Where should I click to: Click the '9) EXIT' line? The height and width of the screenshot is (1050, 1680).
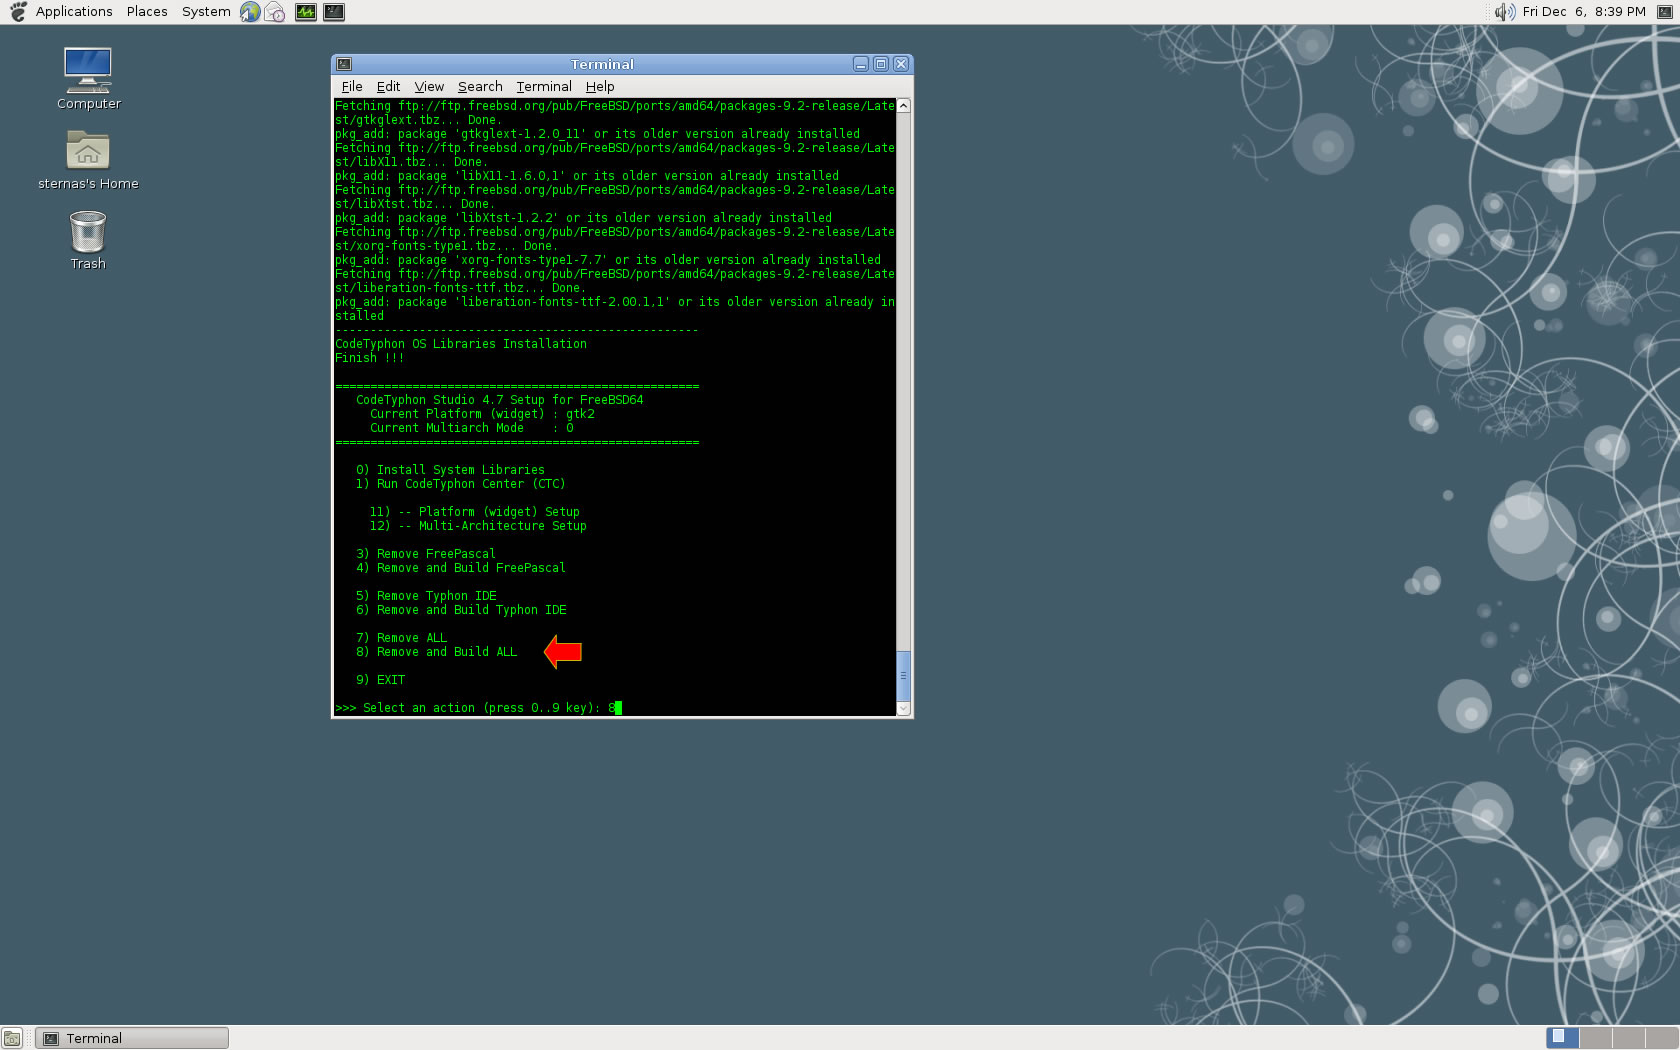[x=380, y=680]
